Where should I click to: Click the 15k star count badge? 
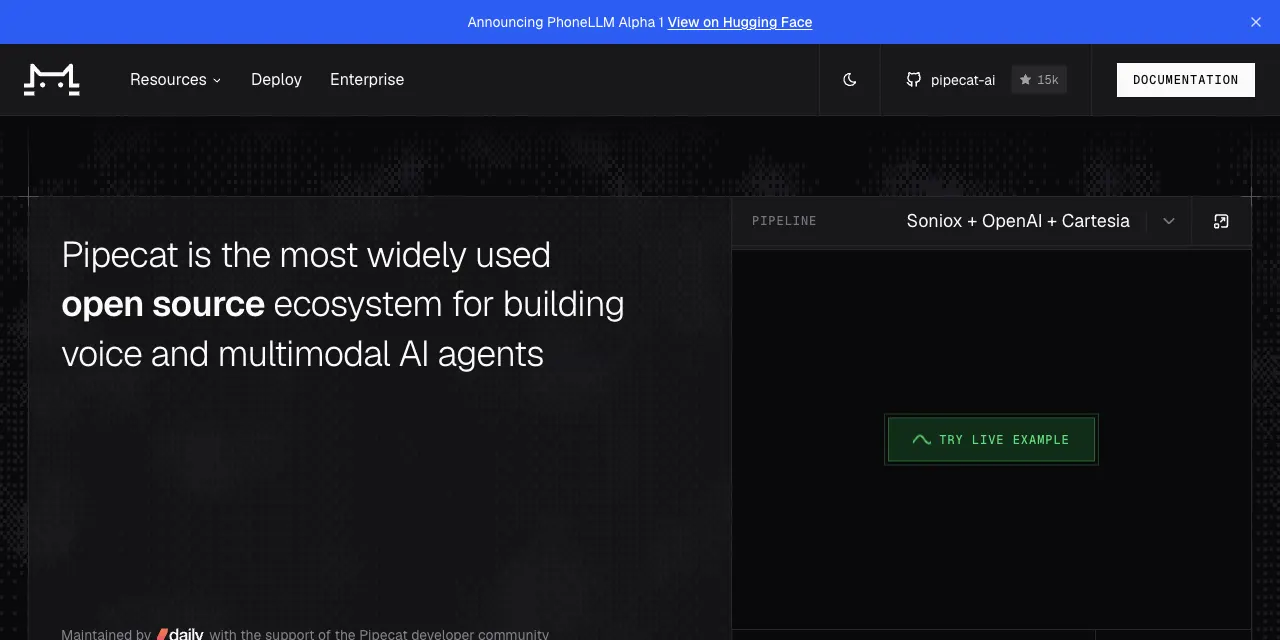[x=1039, y=80]
